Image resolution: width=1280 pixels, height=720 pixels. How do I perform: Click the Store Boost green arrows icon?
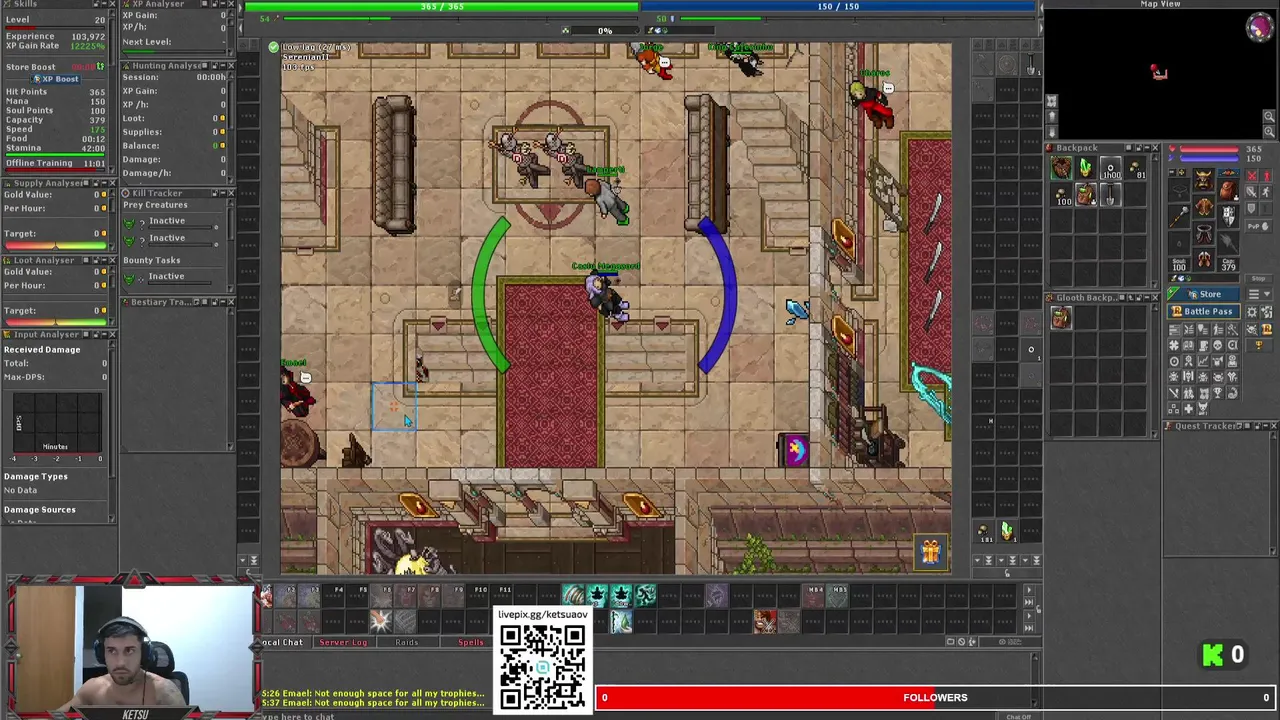(100, 67)
